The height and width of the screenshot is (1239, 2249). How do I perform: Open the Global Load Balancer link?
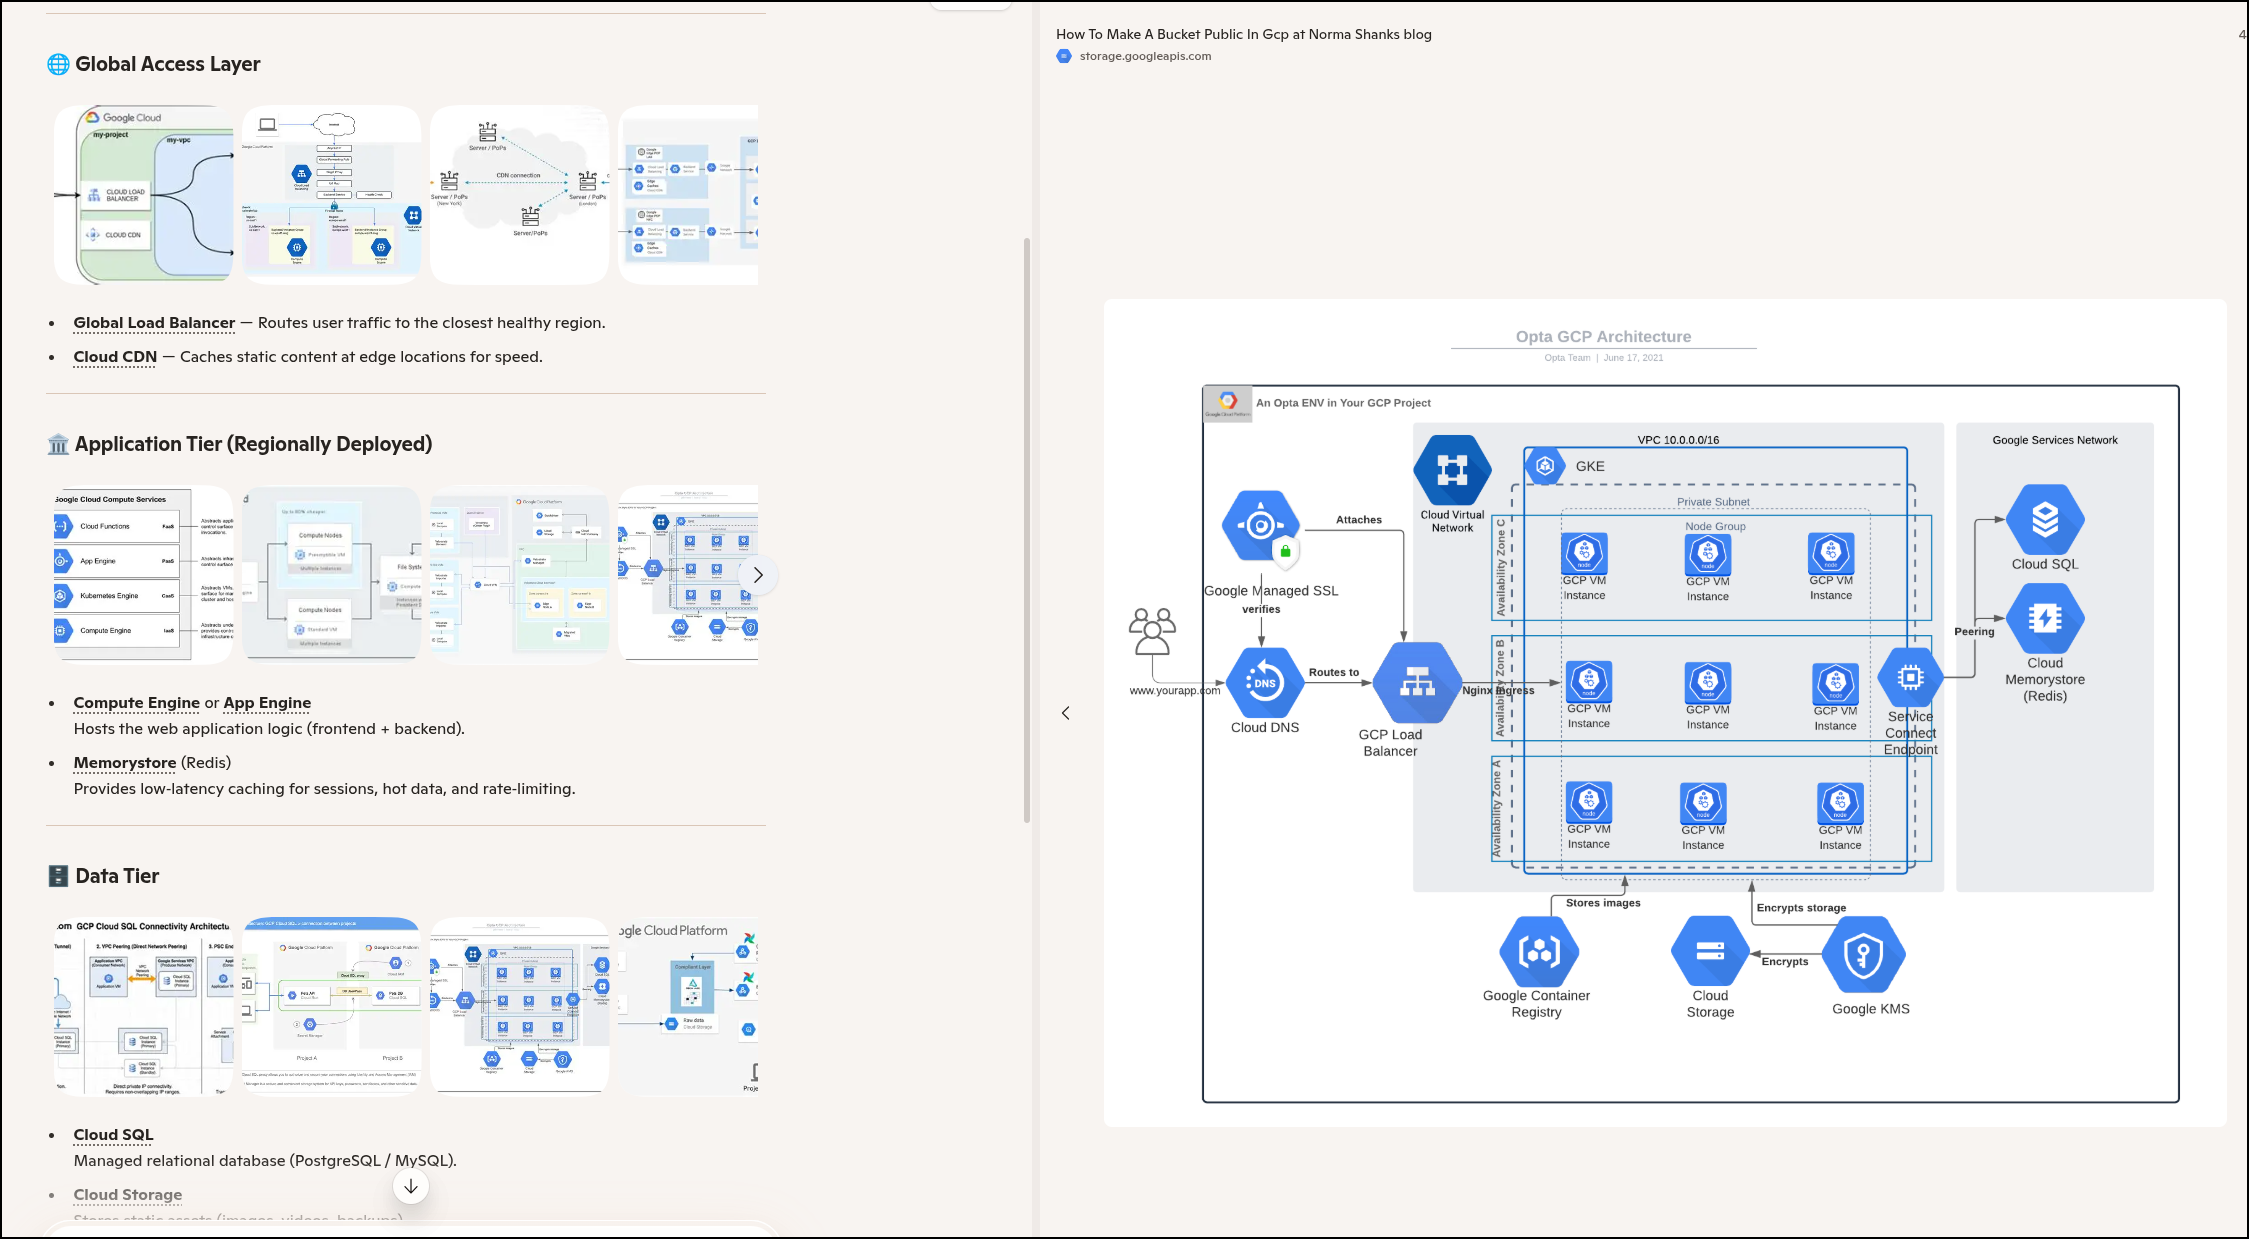(x=154, y=323)
